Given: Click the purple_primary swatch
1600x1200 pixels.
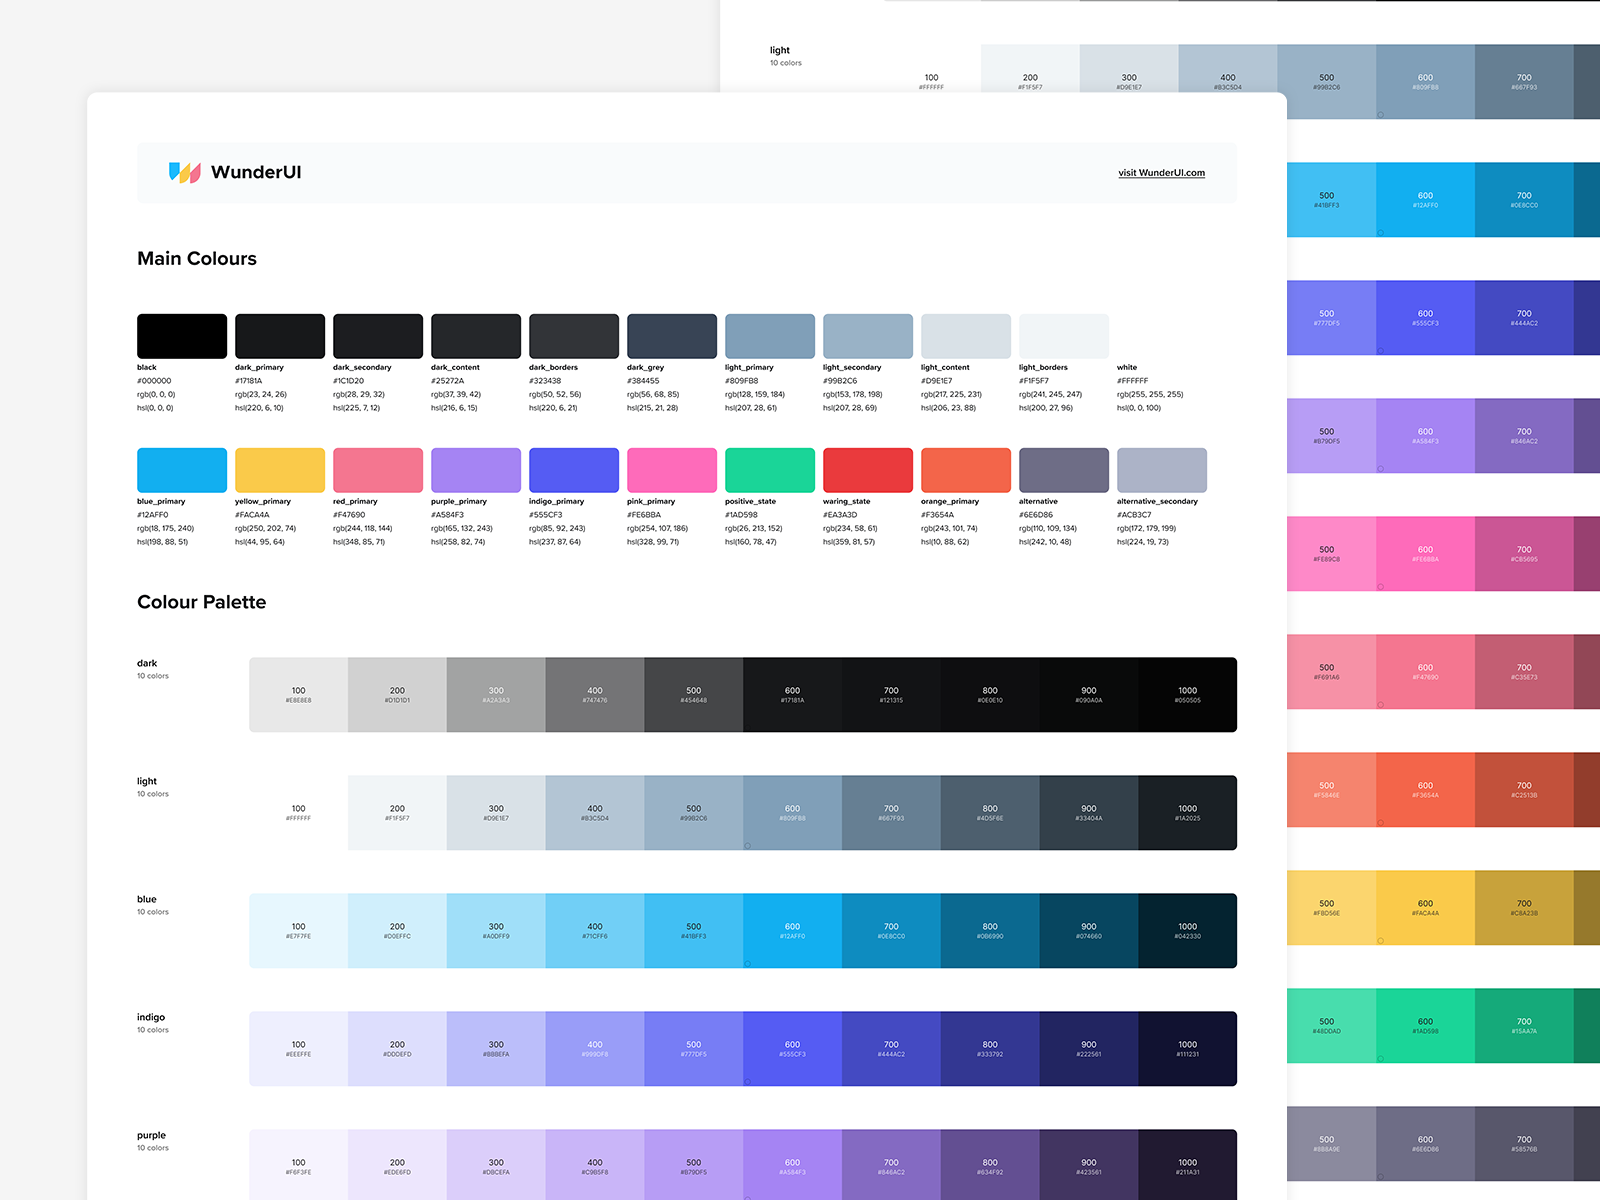Looking at the screenshot, I should pyautogui.click(x=476, y=470).
